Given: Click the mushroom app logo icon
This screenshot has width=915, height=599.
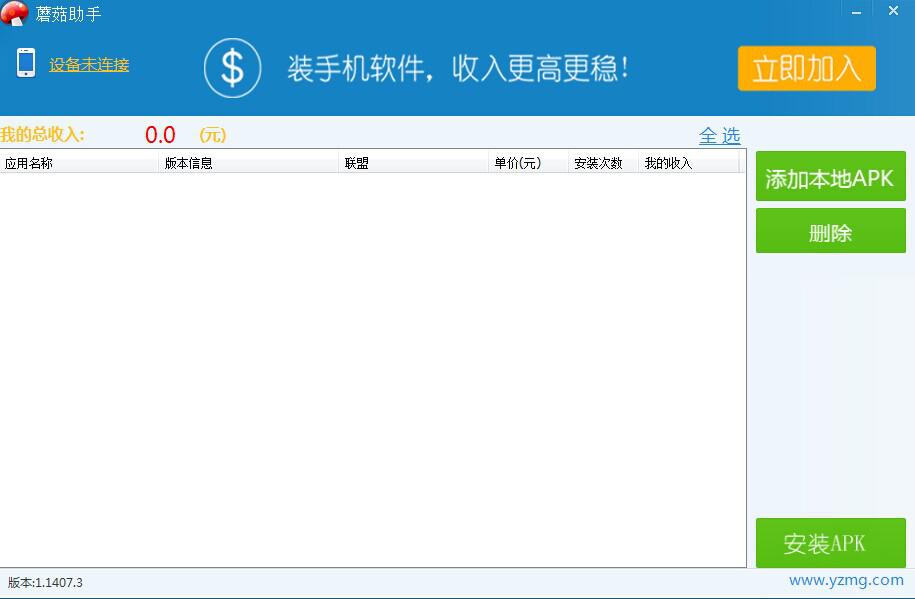Looking at the screenshot, I should pyautogui.click(x=16, y=14).
